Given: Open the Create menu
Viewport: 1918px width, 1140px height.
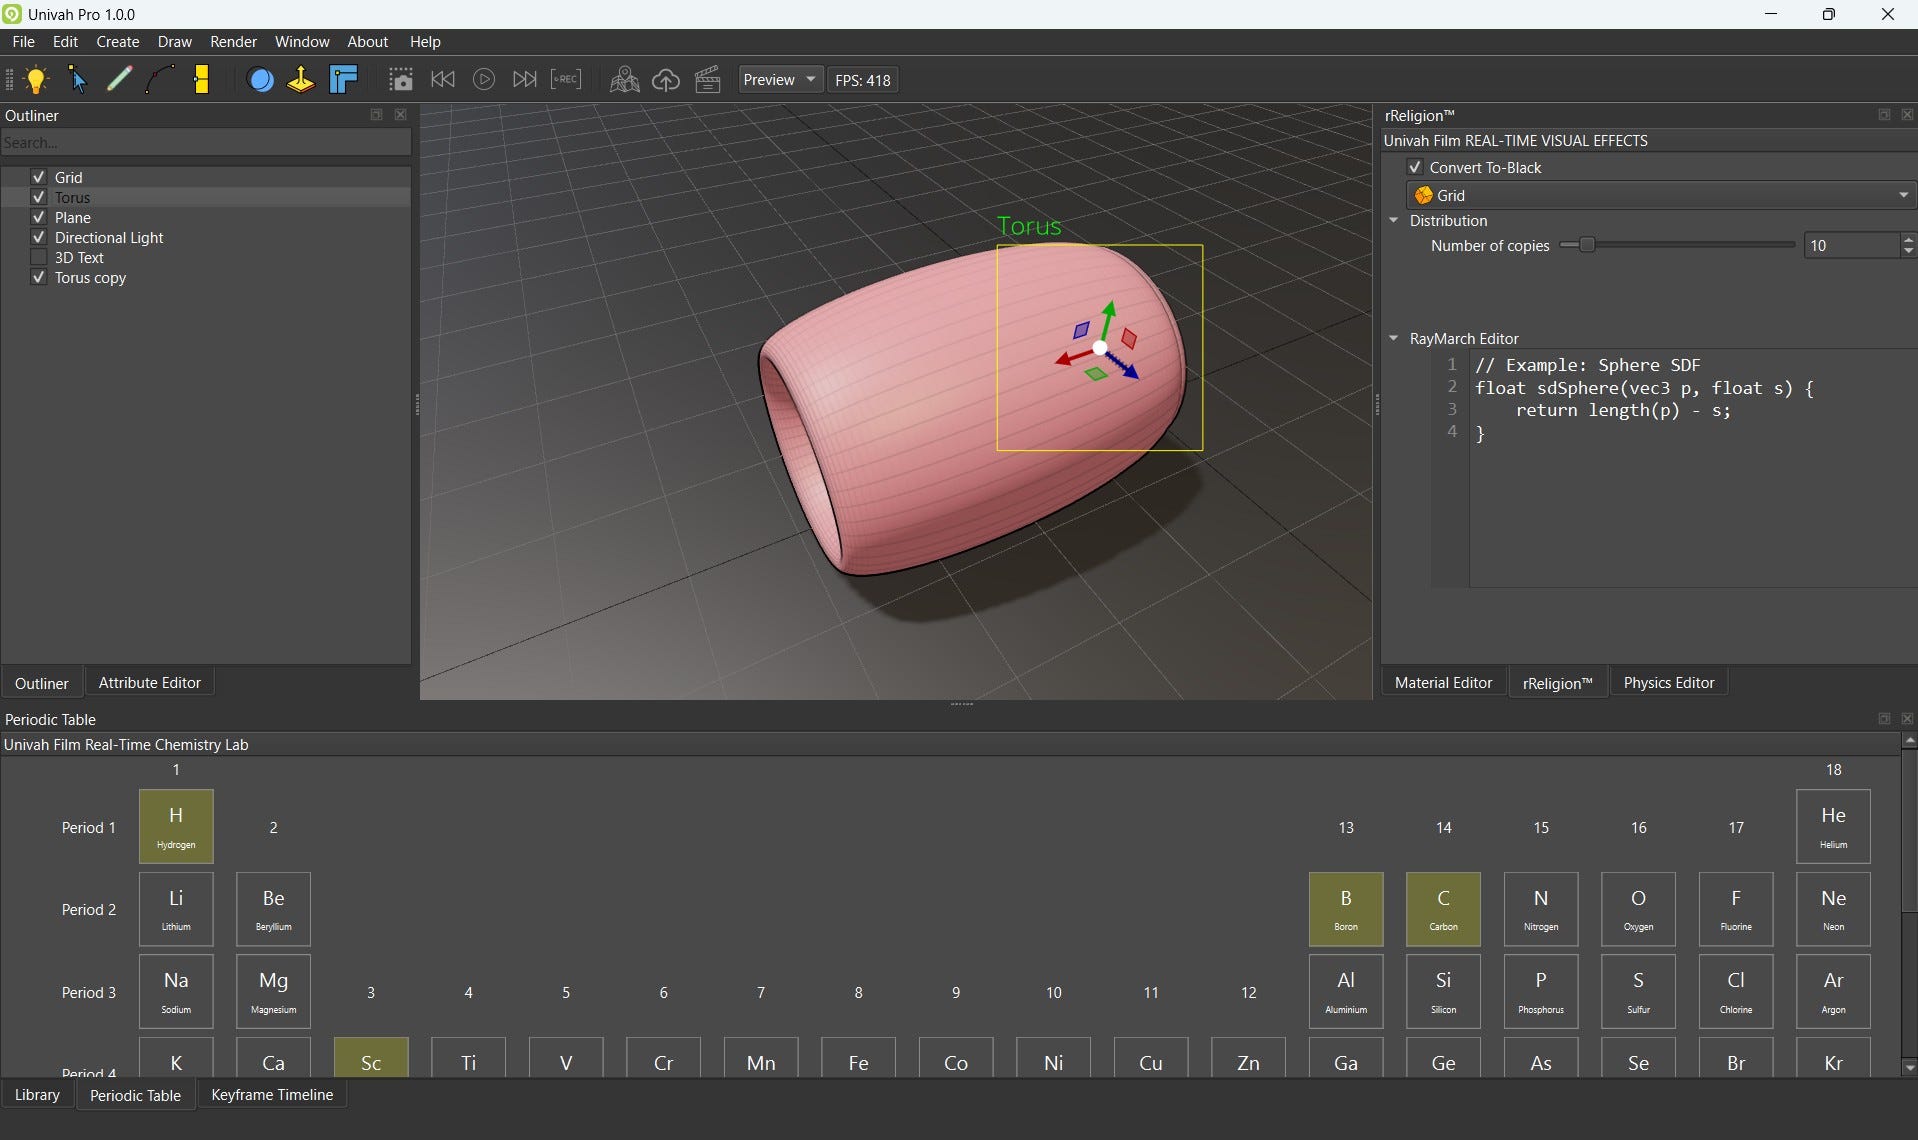Looking at the screenshot, I should pos(118,42).
